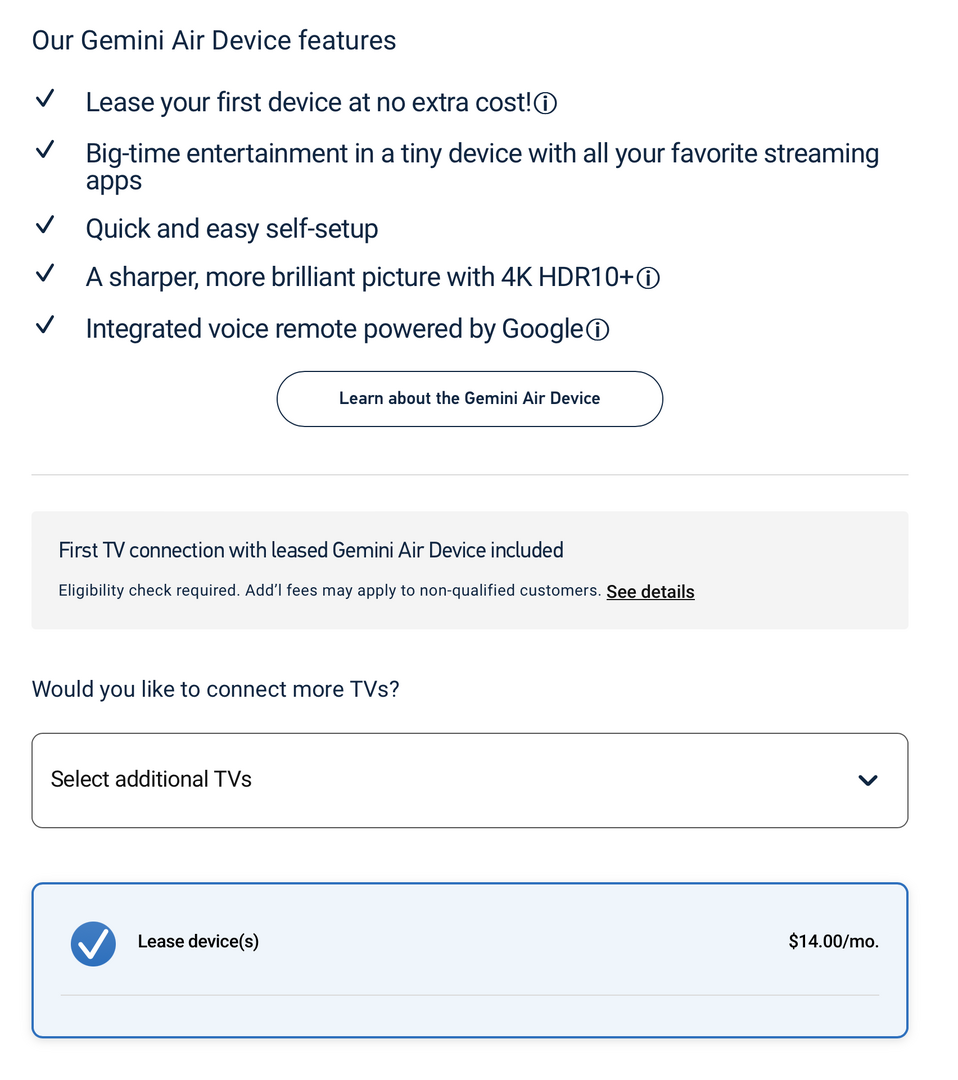Screen dimensions: 958x1080
Task: Click checkmark next to 'sharper, more brilliant picture'
Action: tap(44, 274)
